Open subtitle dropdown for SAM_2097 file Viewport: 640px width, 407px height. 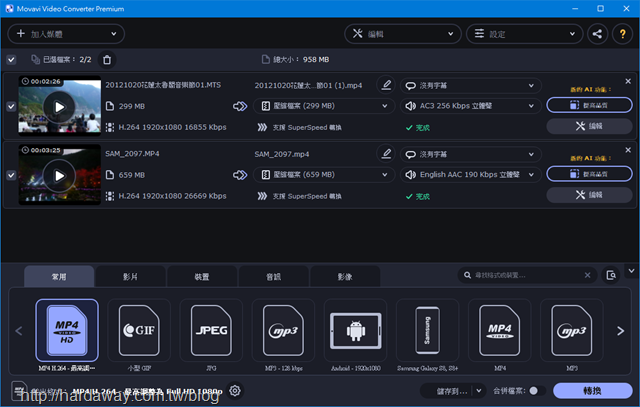tap(471, 154)
